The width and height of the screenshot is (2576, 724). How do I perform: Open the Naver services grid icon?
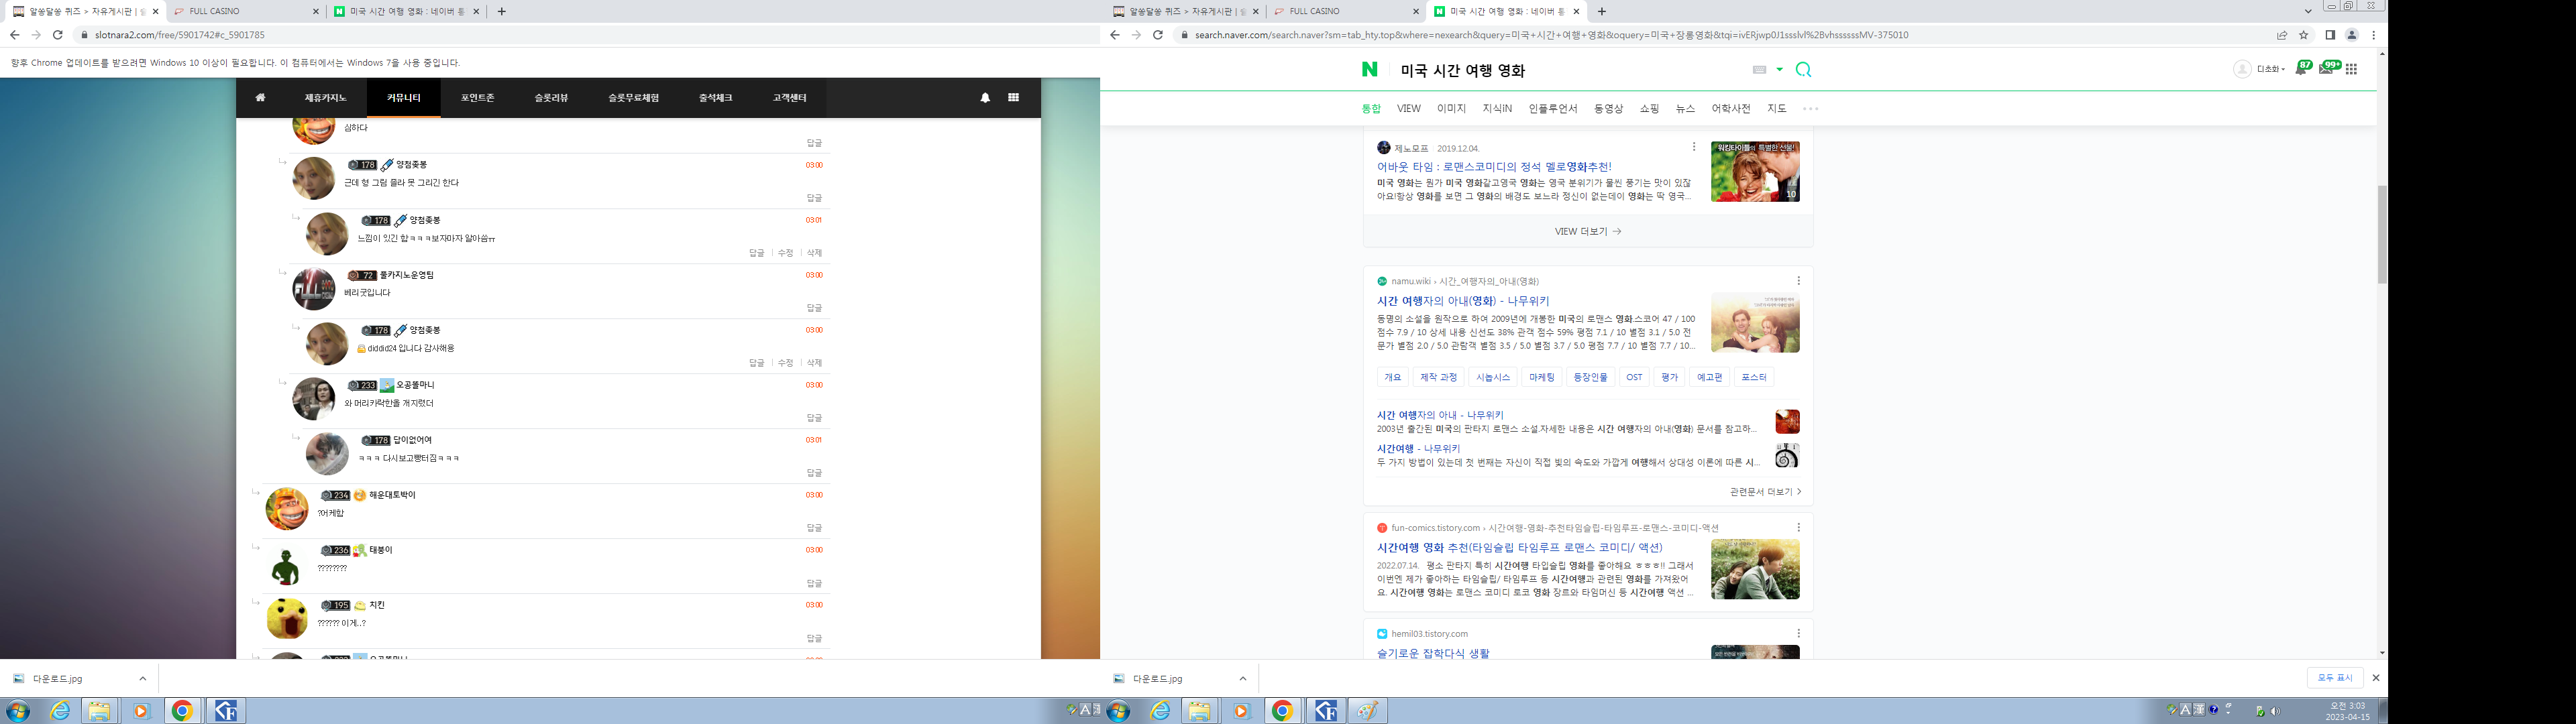coord(2351,69)
